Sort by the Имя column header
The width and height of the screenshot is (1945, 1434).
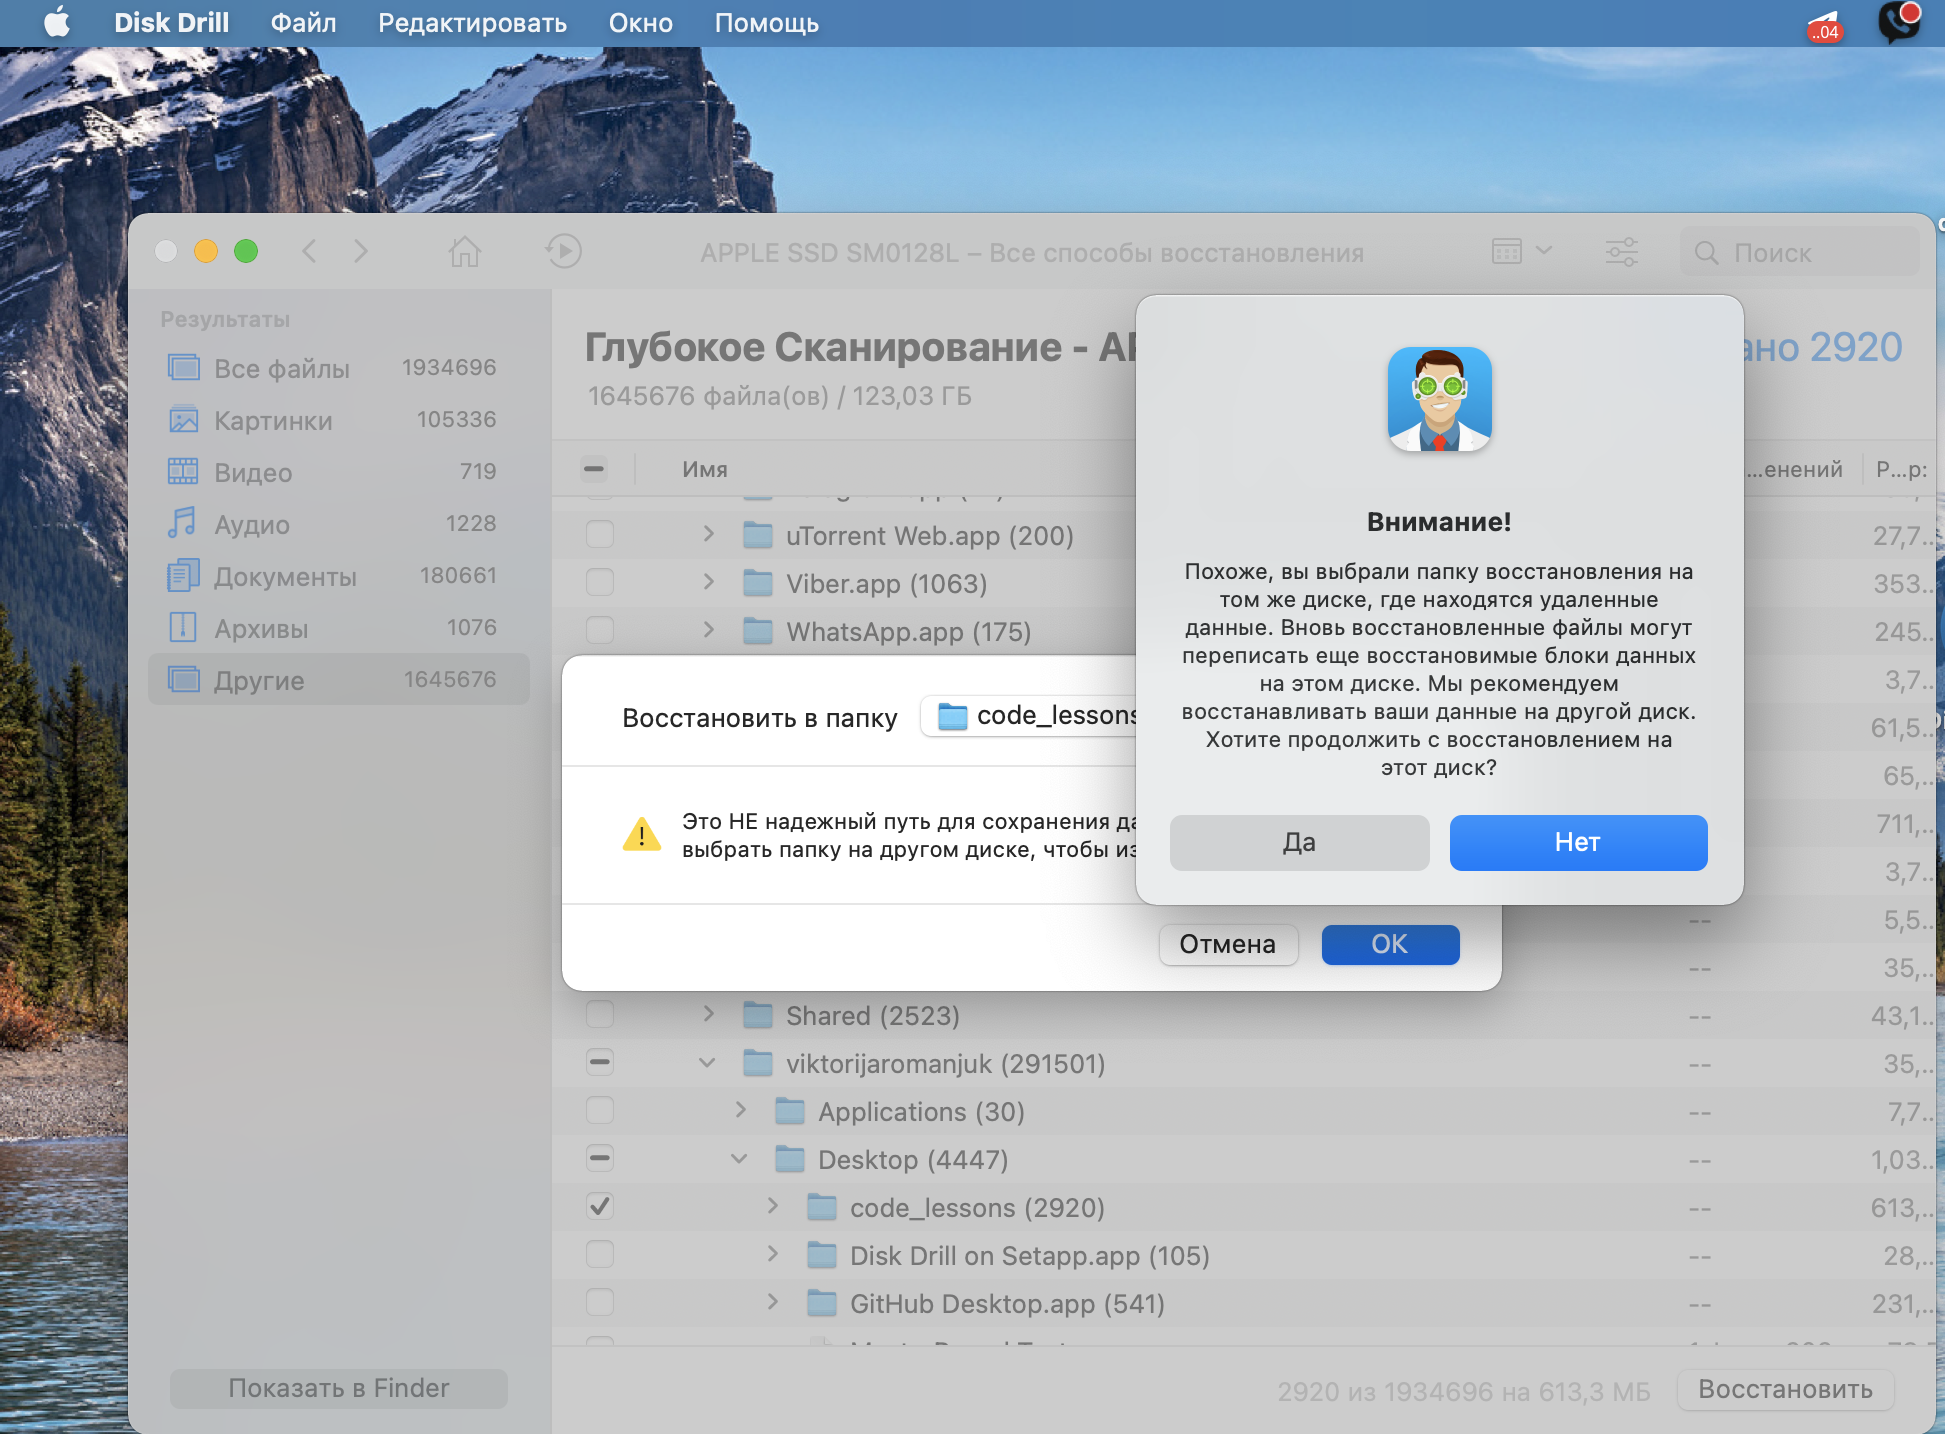coord(704,469)
